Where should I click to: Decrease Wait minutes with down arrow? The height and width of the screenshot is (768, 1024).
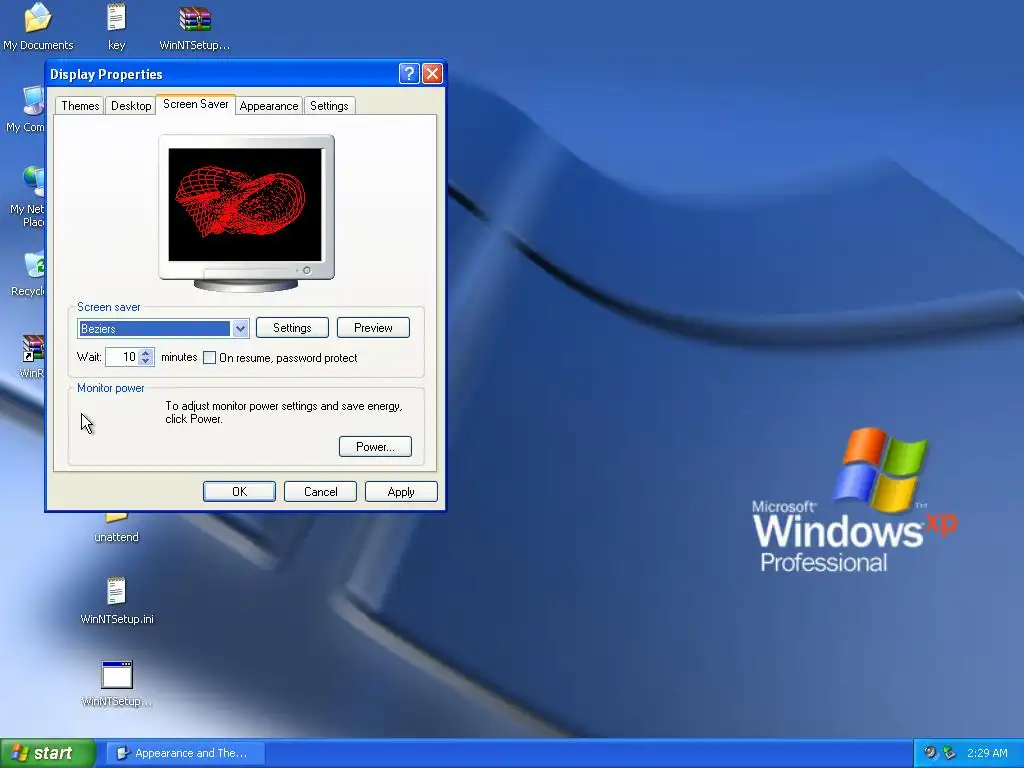(146, 362)
